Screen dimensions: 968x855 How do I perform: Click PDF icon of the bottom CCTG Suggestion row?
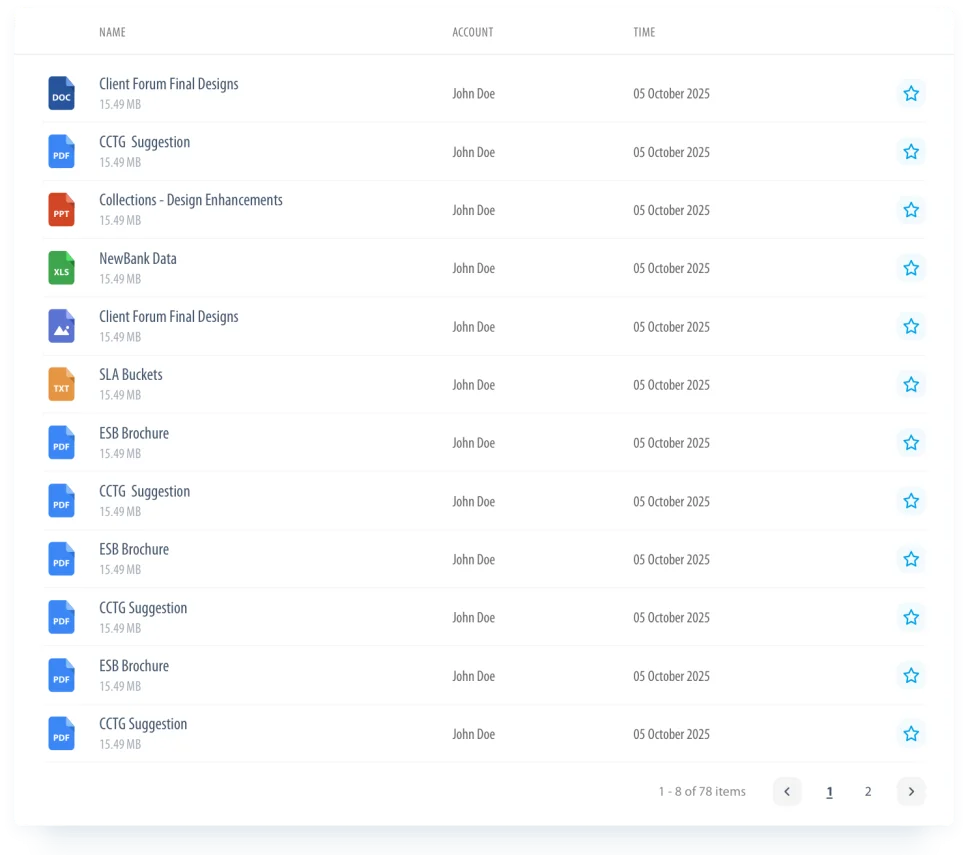pos(61,734)
